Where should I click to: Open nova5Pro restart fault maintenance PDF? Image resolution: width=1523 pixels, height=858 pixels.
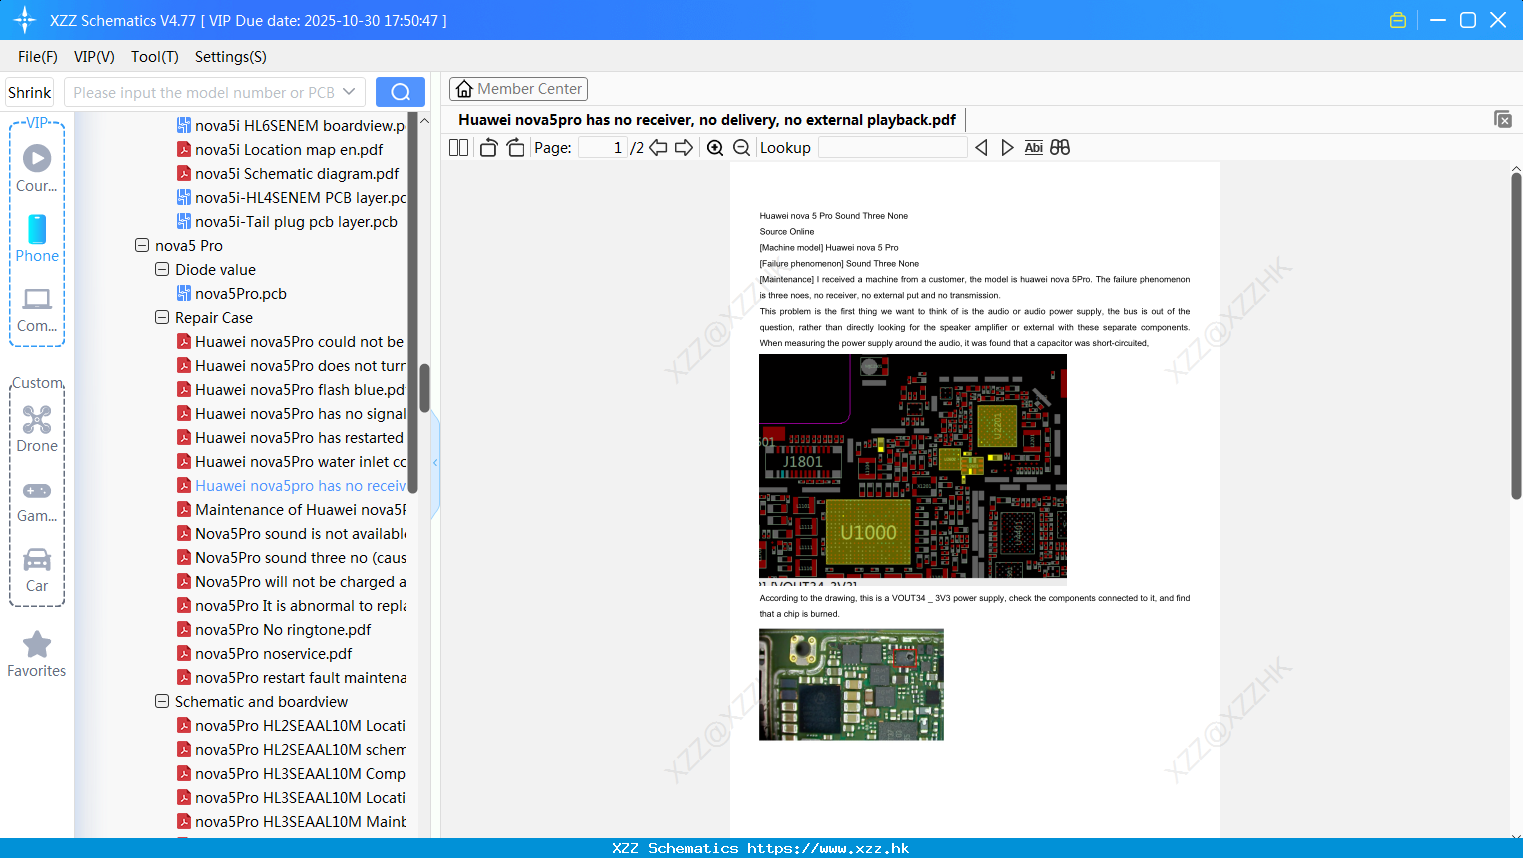pos(300,678)
